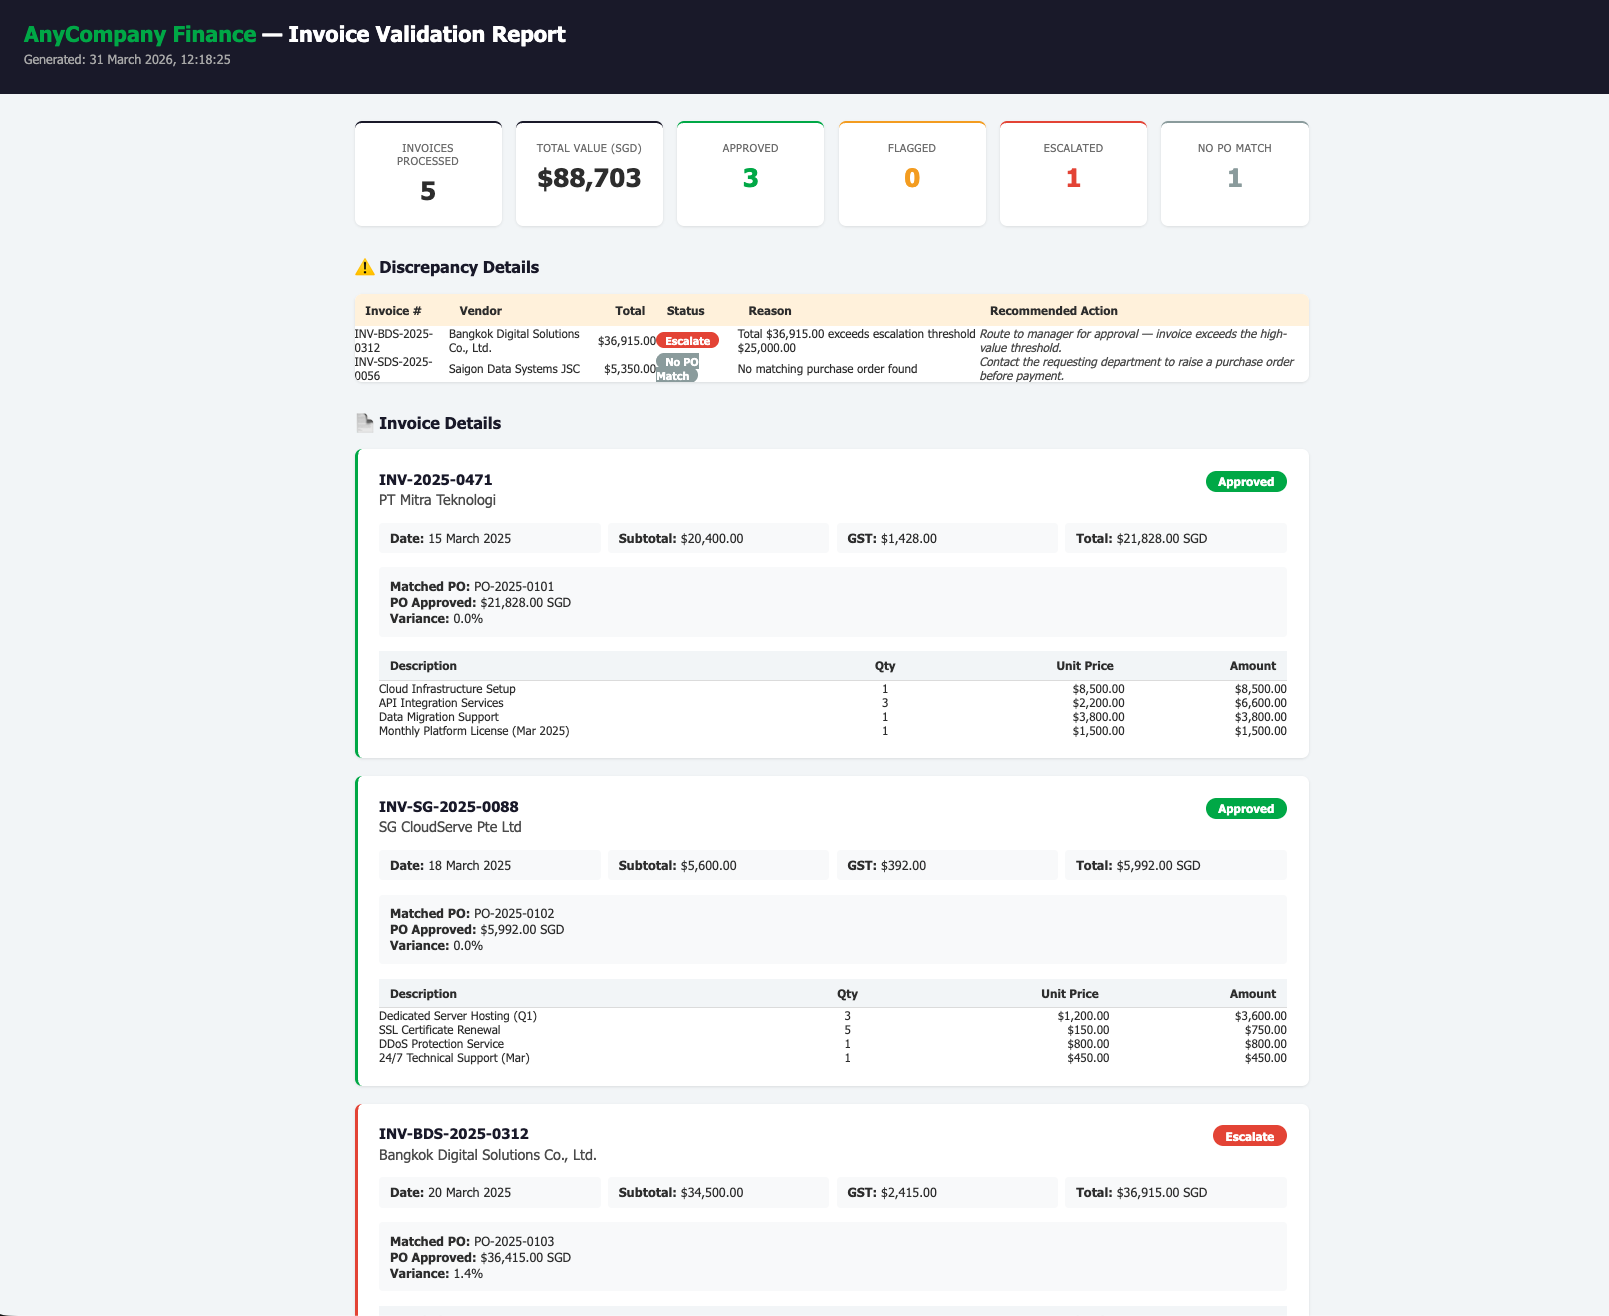Image resolution: width=1609 pixels, height=1316 pixels.
Task: Switch to the Discrepancy Details section
Action: [459, 267]
